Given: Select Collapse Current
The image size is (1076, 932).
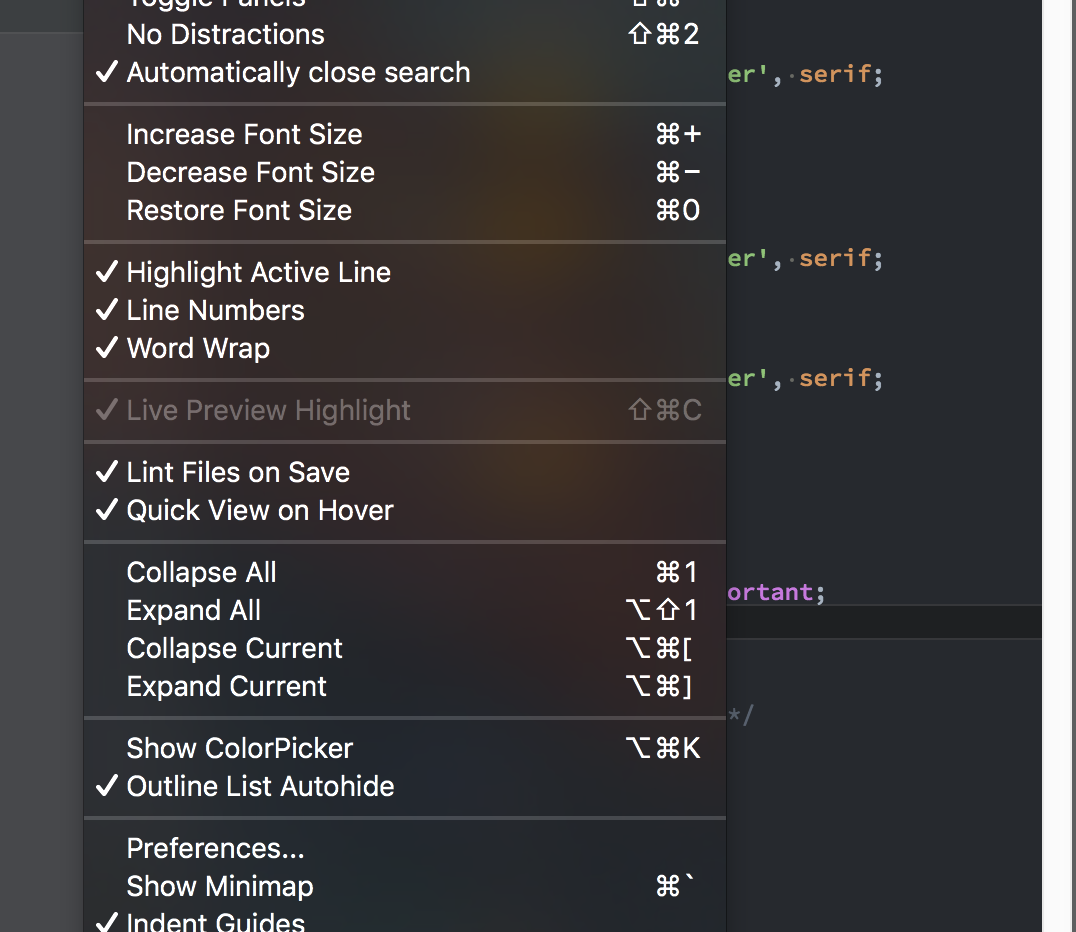Looking at the screenshot, I should tap(234, 648).
